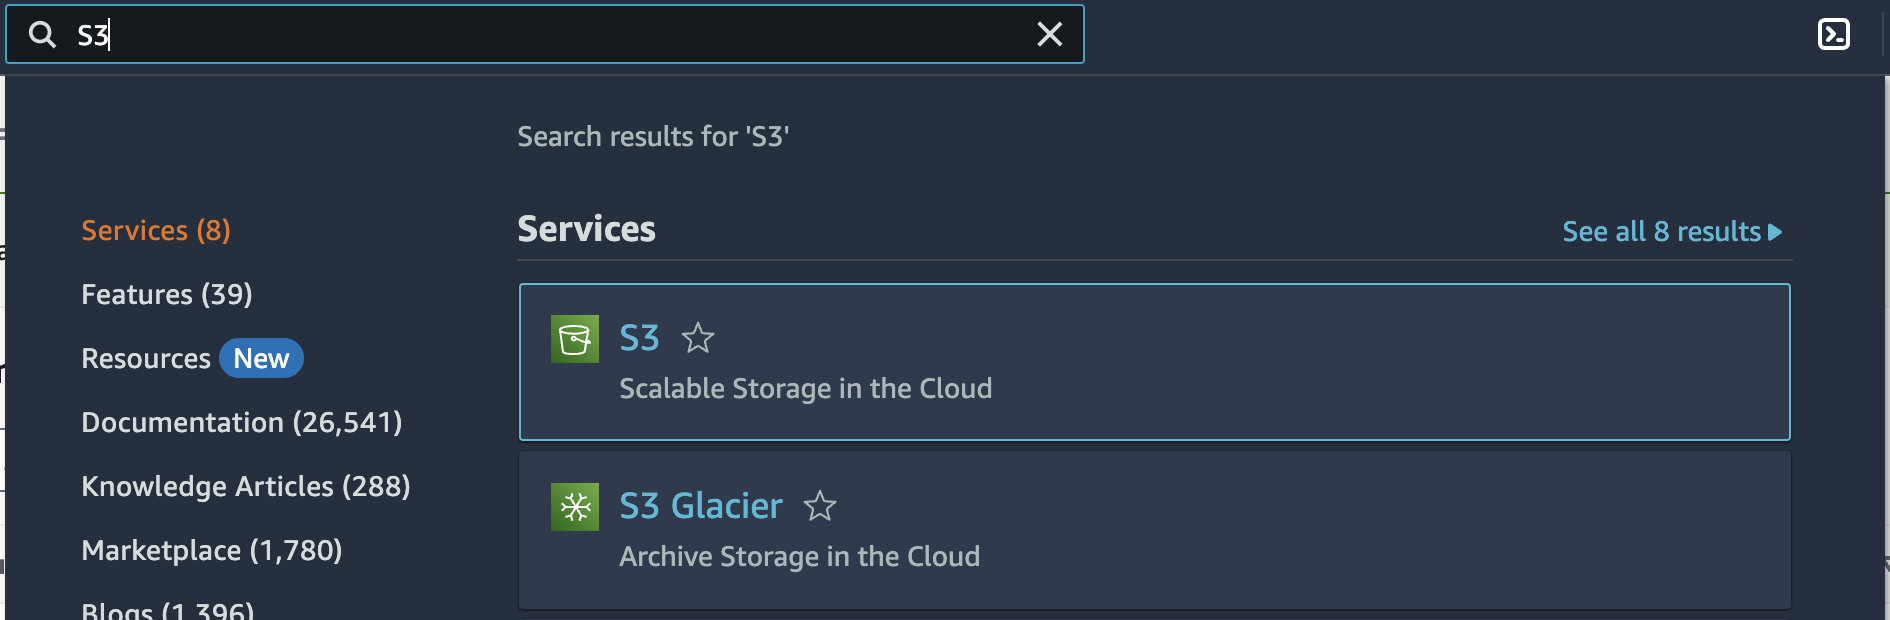Screen dimensions: 1890x620
Task: Click the S3 bucket service icon
Action: click(574, 339)
